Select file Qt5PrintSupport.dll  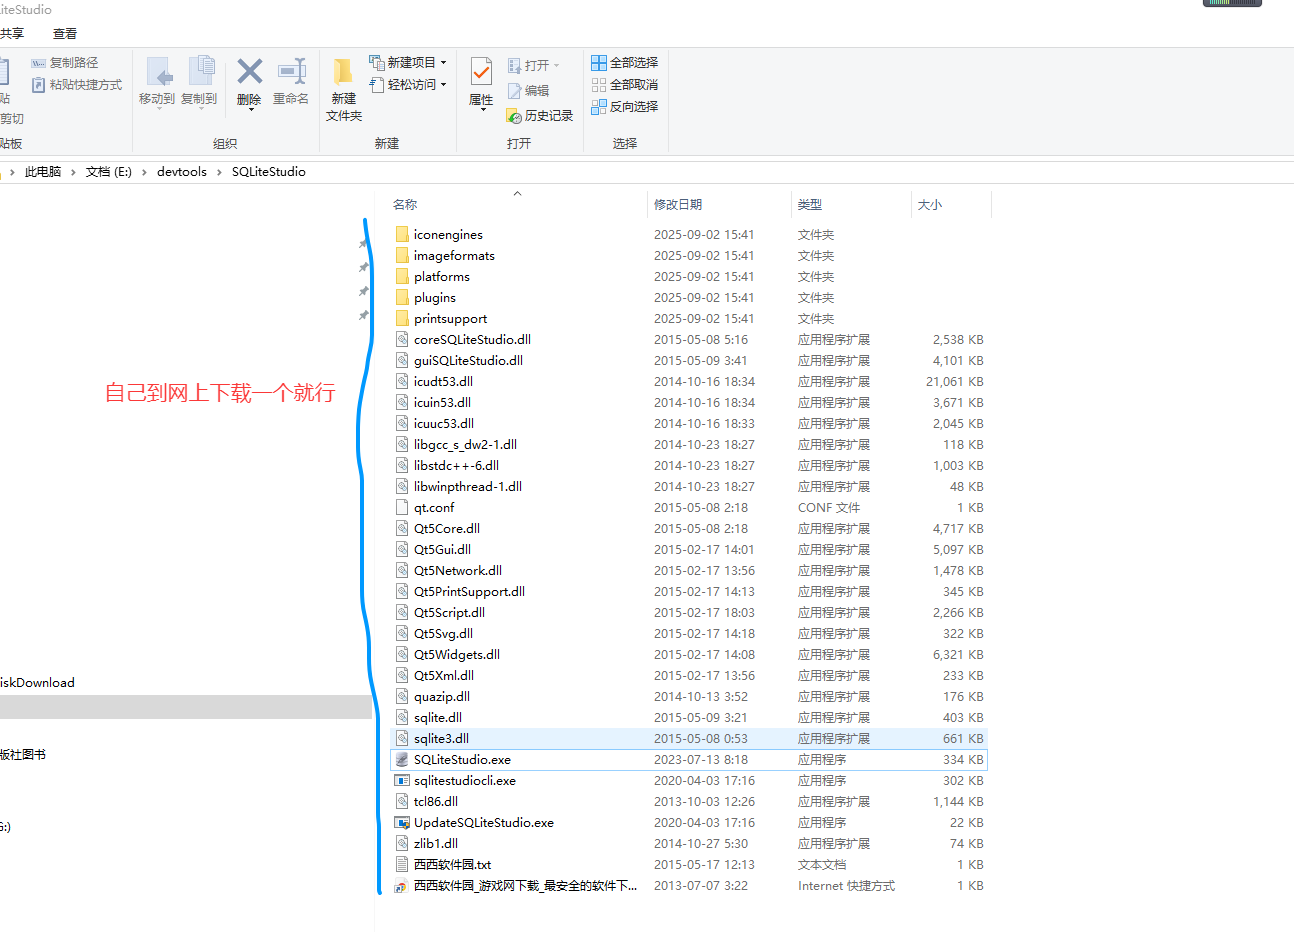469,591
